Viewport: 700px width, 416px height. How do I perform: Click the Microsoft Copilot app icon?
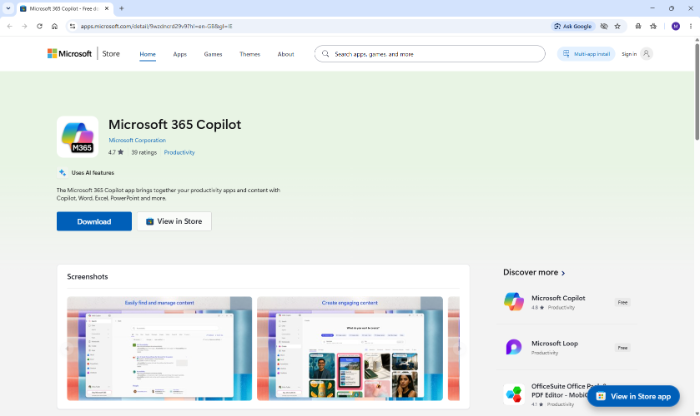pyautogui.click(x=514, y=302)
